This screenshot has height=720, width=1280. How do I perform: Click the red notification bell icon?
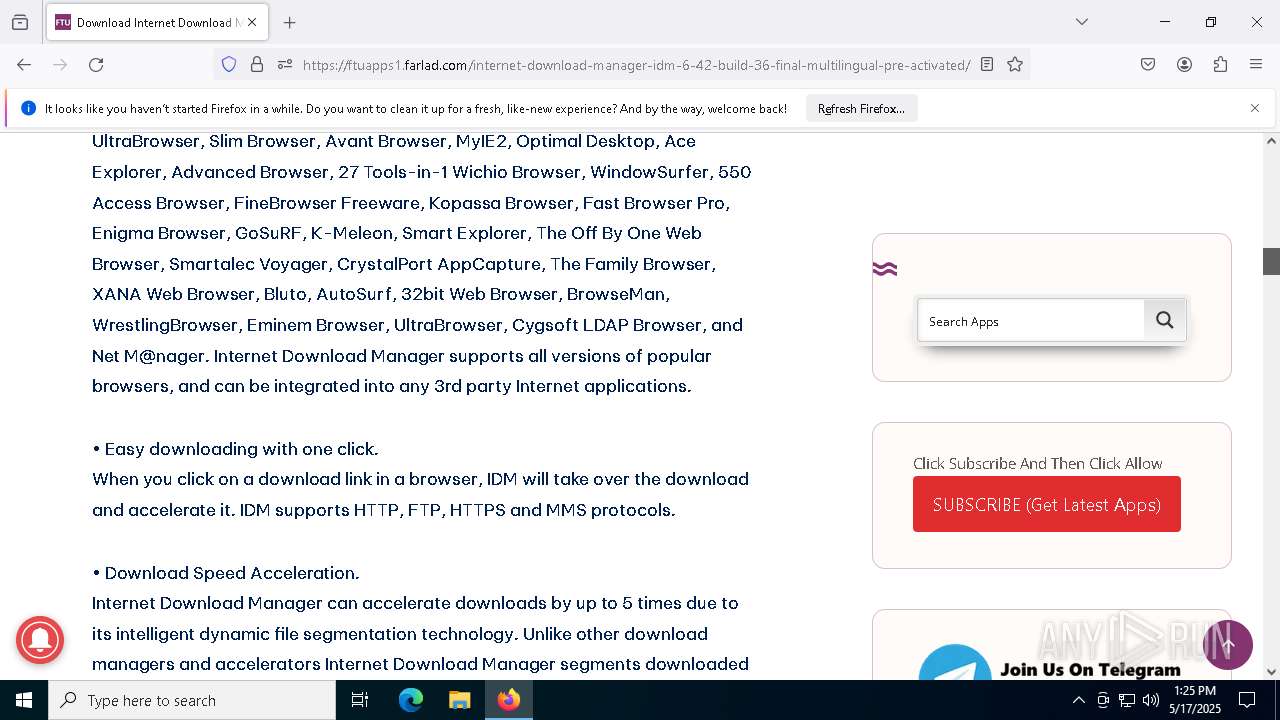coord(40,639)
